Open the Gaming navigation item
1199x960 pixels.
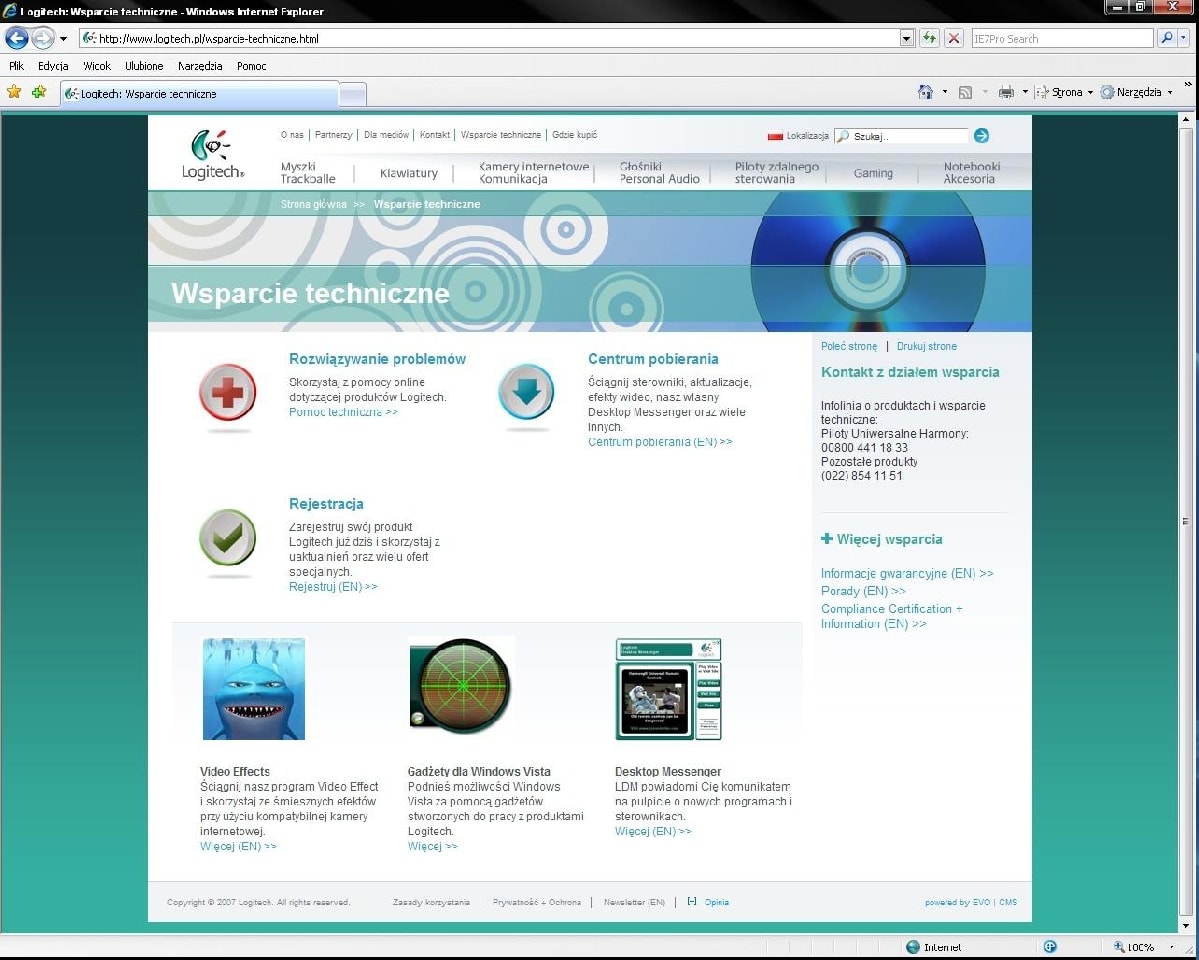873,174
